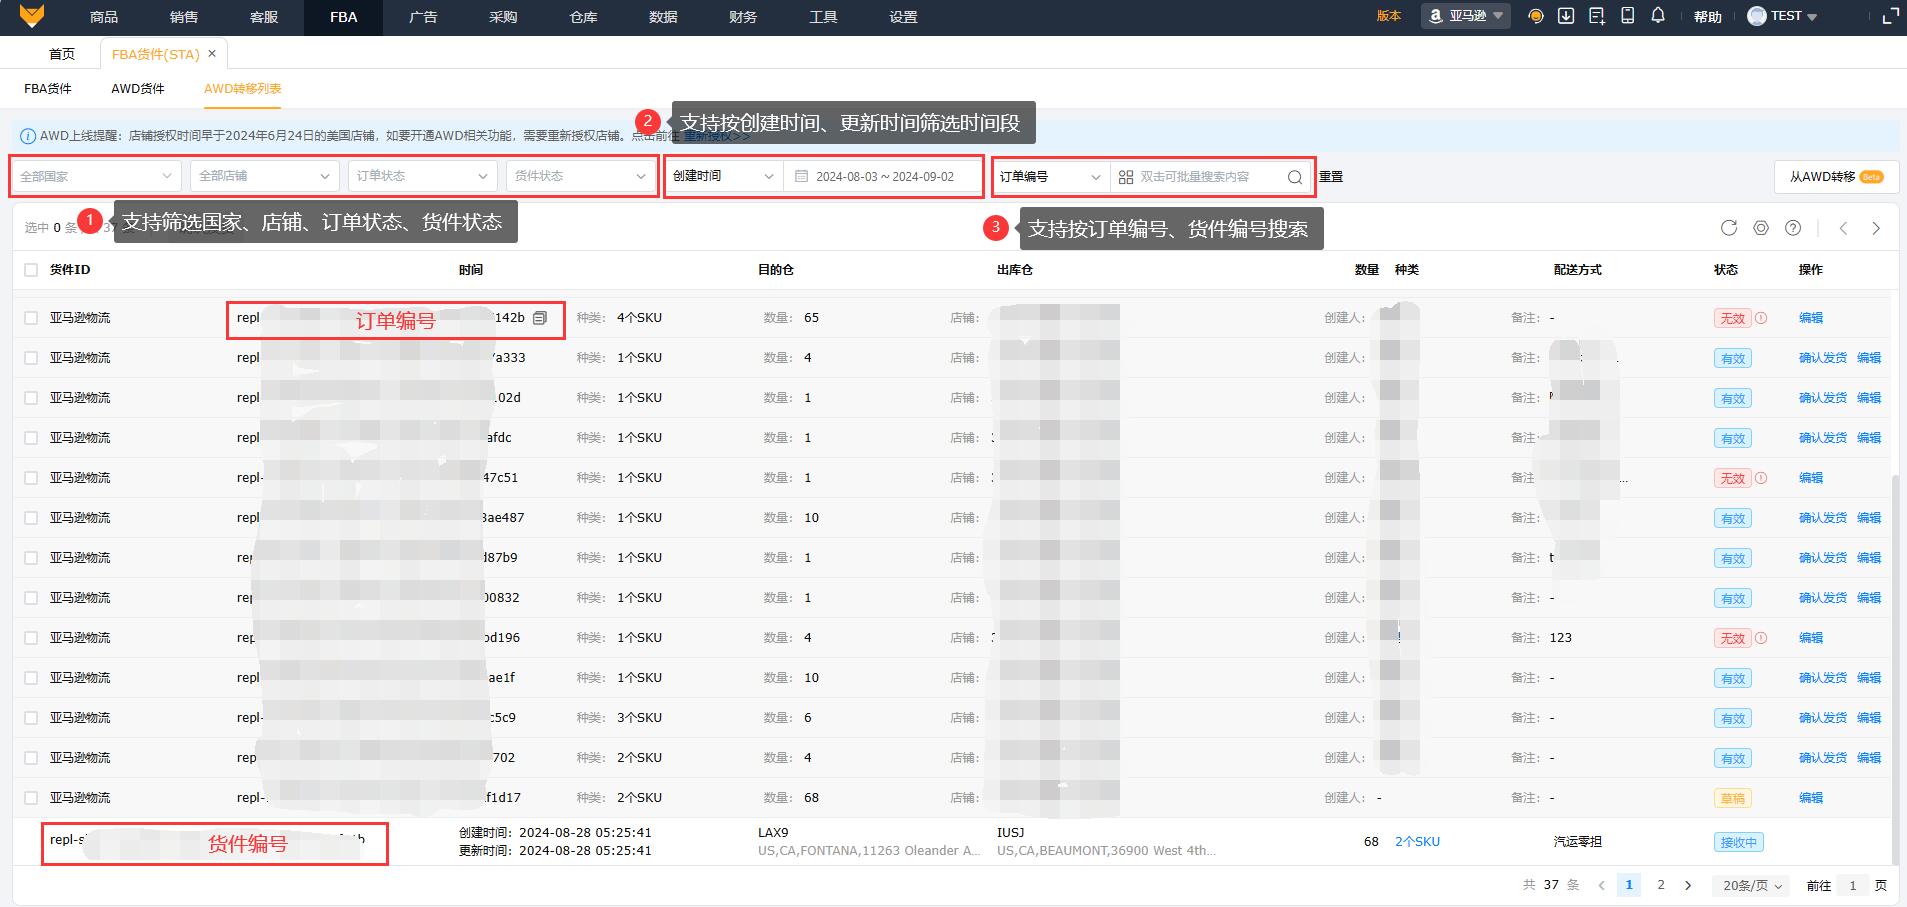
Task: Click 编辑 in the 142b row
Action: [1811, 318]
